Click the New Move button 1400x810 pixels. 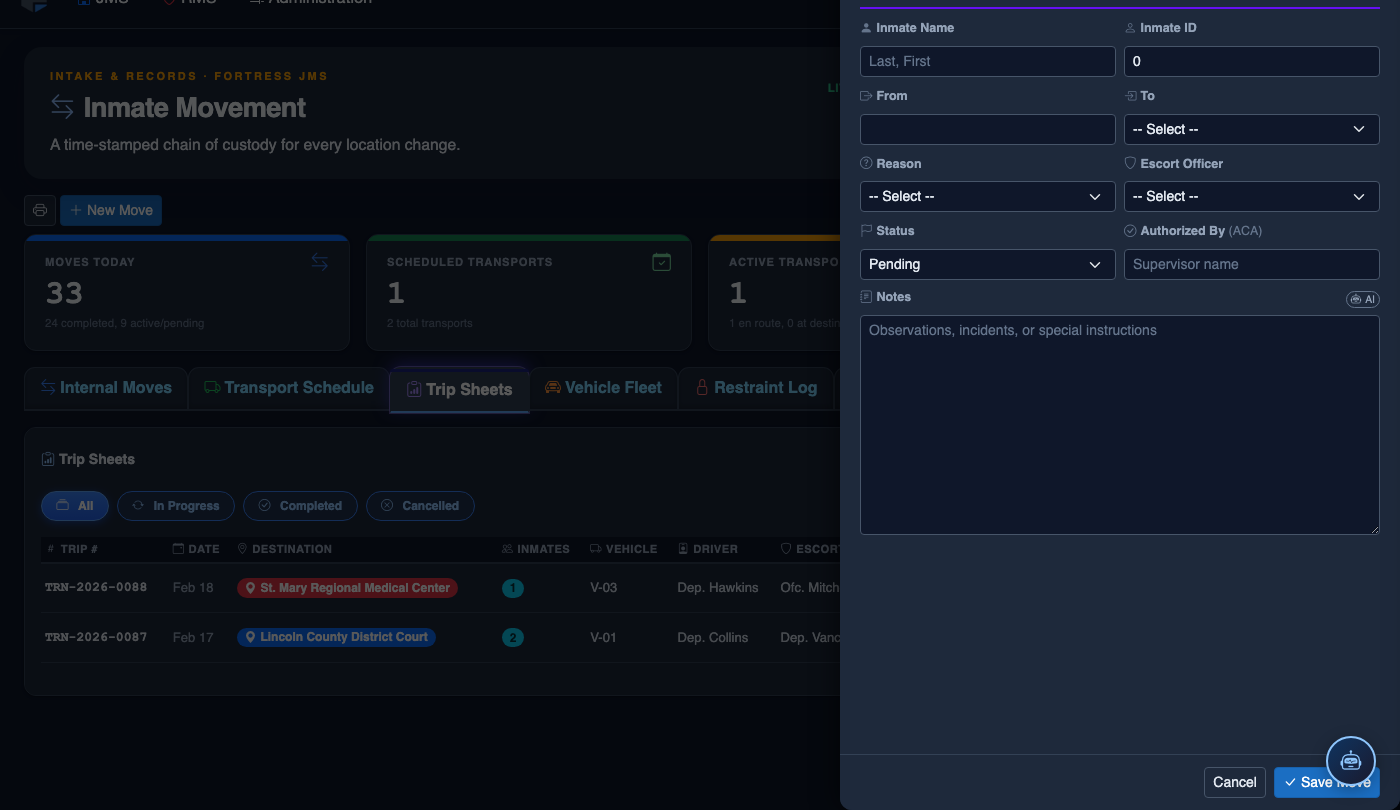tap(111, 210)
